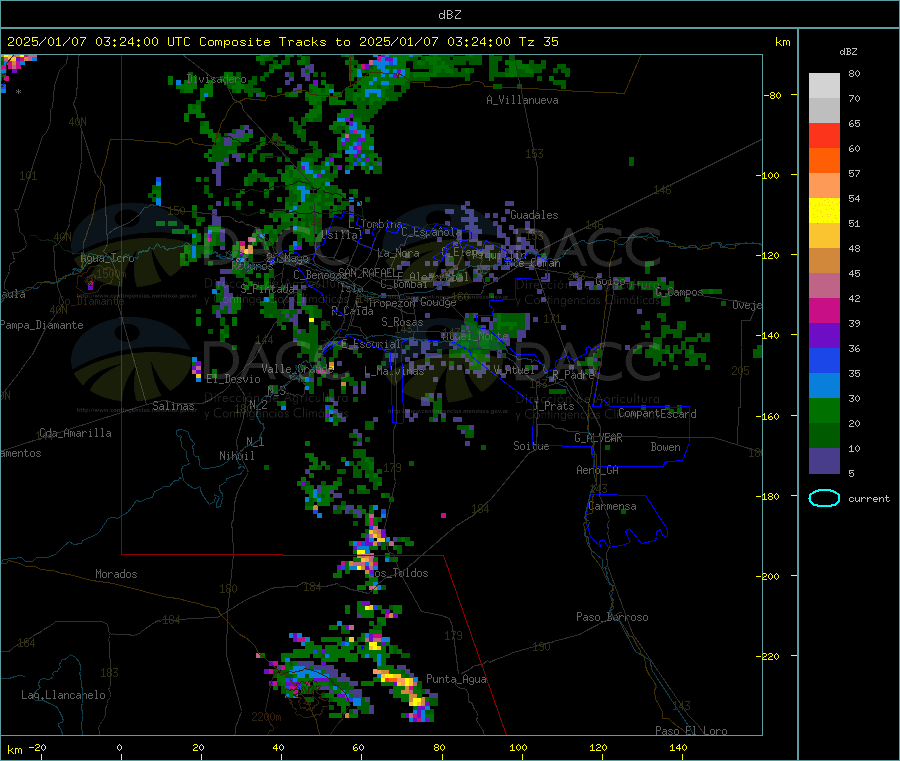Click the 'Cda_Amarilla' place label
This screenshot has height=761, width=900.
(75, 433)
